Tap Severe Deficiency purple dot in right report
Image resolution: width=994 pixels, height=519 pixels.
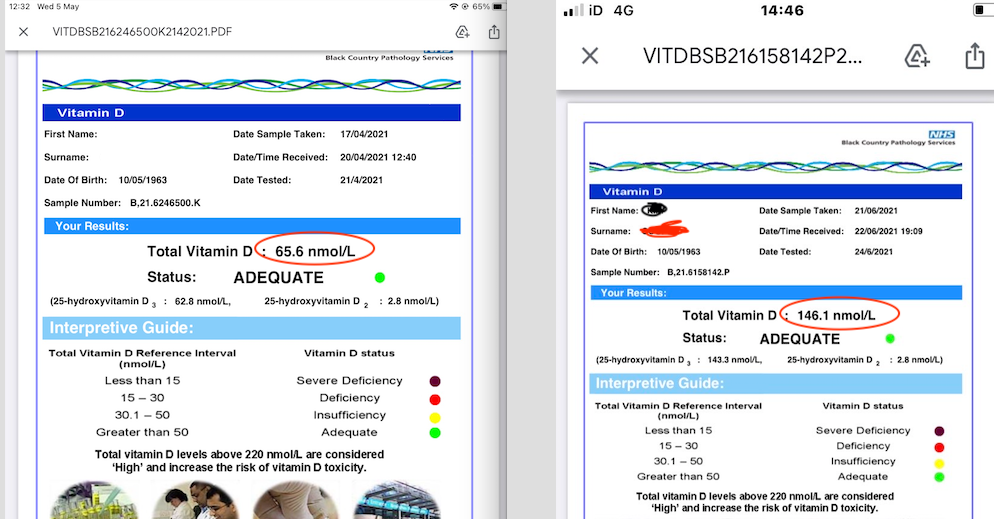939,431
